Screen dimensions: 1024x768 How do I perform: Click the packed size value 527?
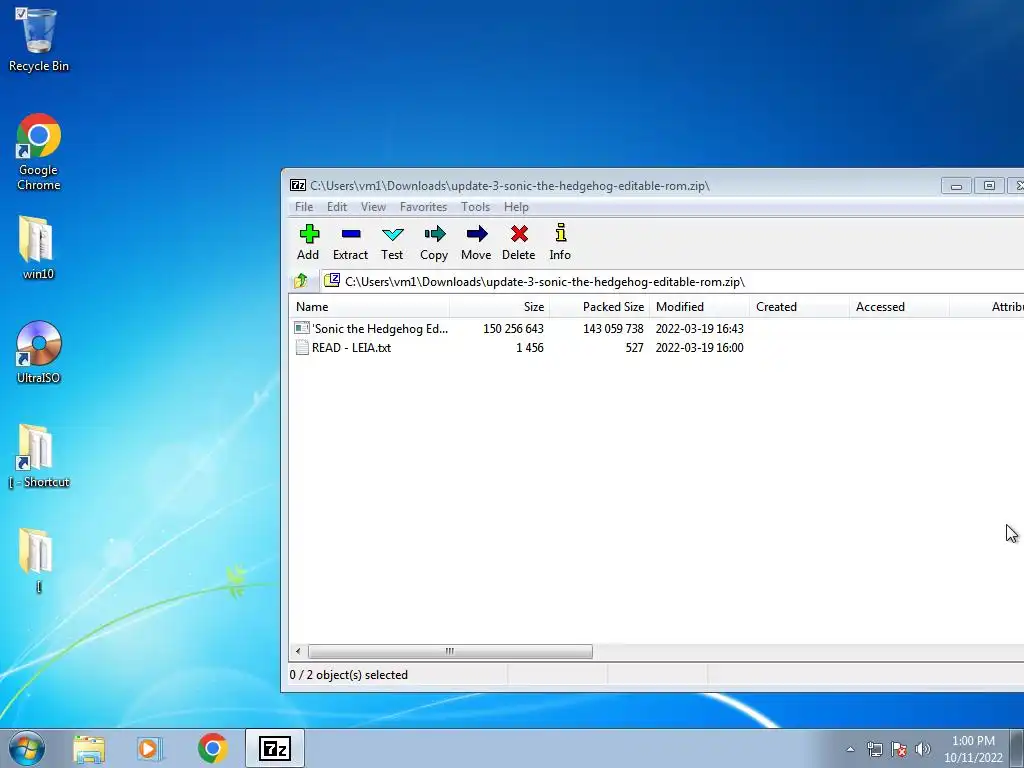click(x=634, y=347)
